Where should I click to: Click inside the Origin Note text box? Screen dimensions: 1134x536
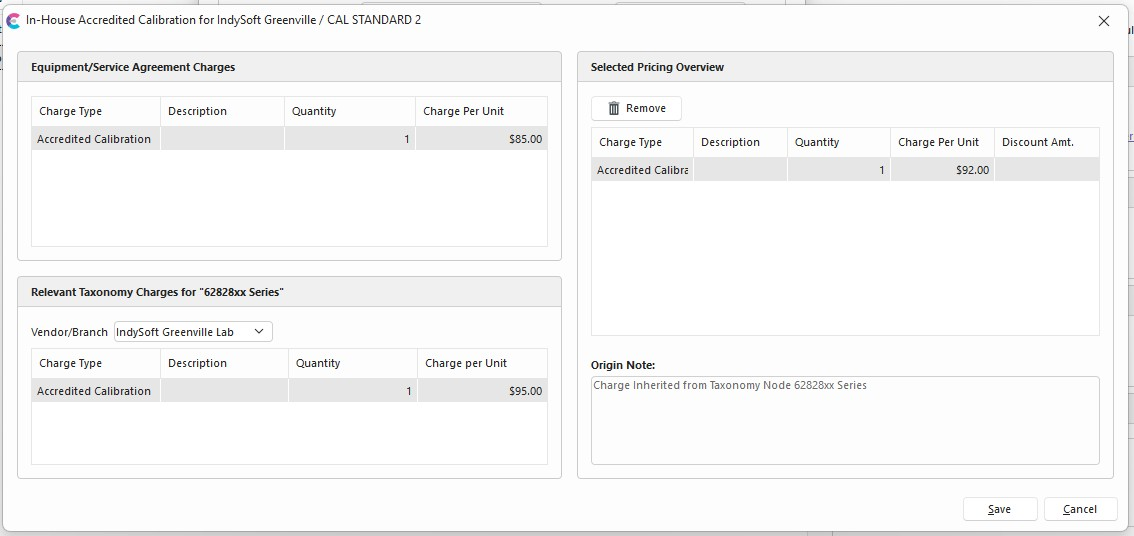[845, 420]
